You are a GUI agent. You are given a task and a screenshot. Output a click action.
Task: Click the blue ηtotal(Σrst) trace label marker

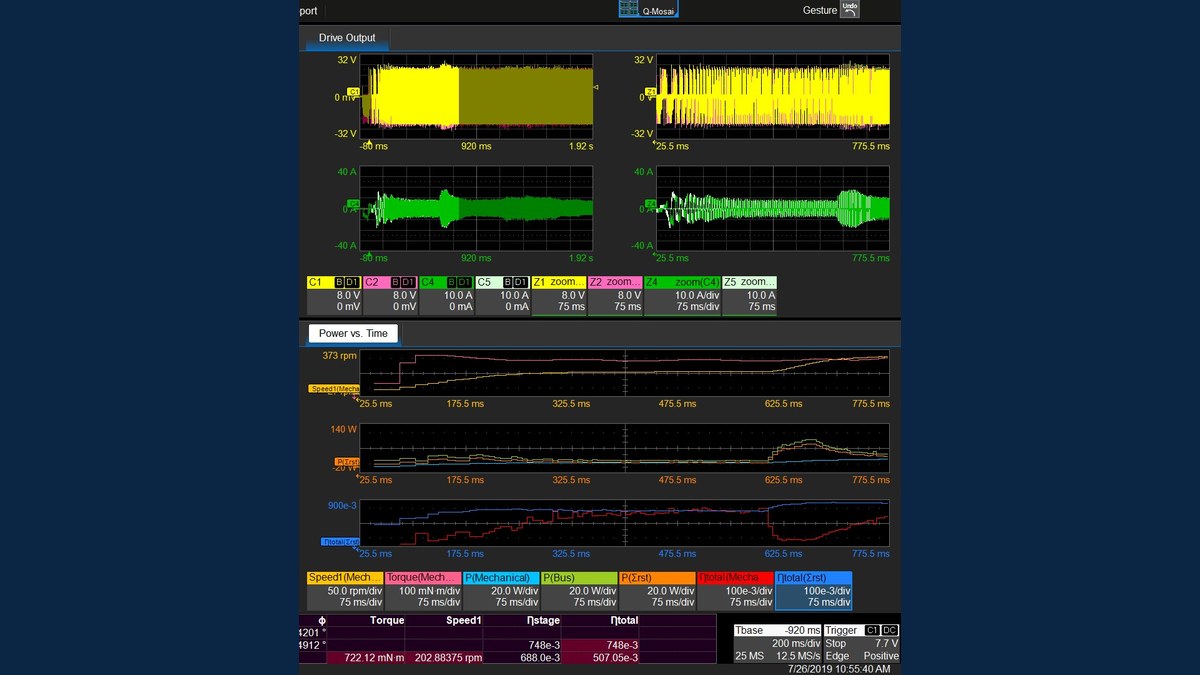tap(339, 541)
